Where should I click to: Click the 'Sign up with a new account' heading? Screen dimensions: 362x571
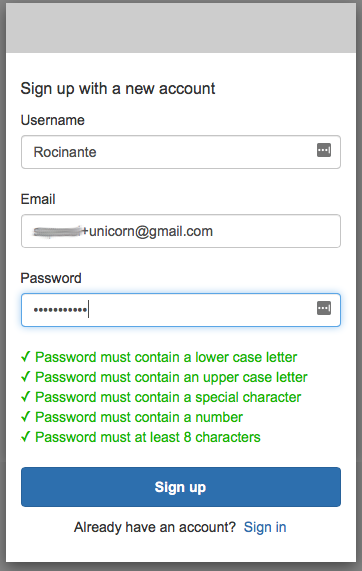click(118, 88)
